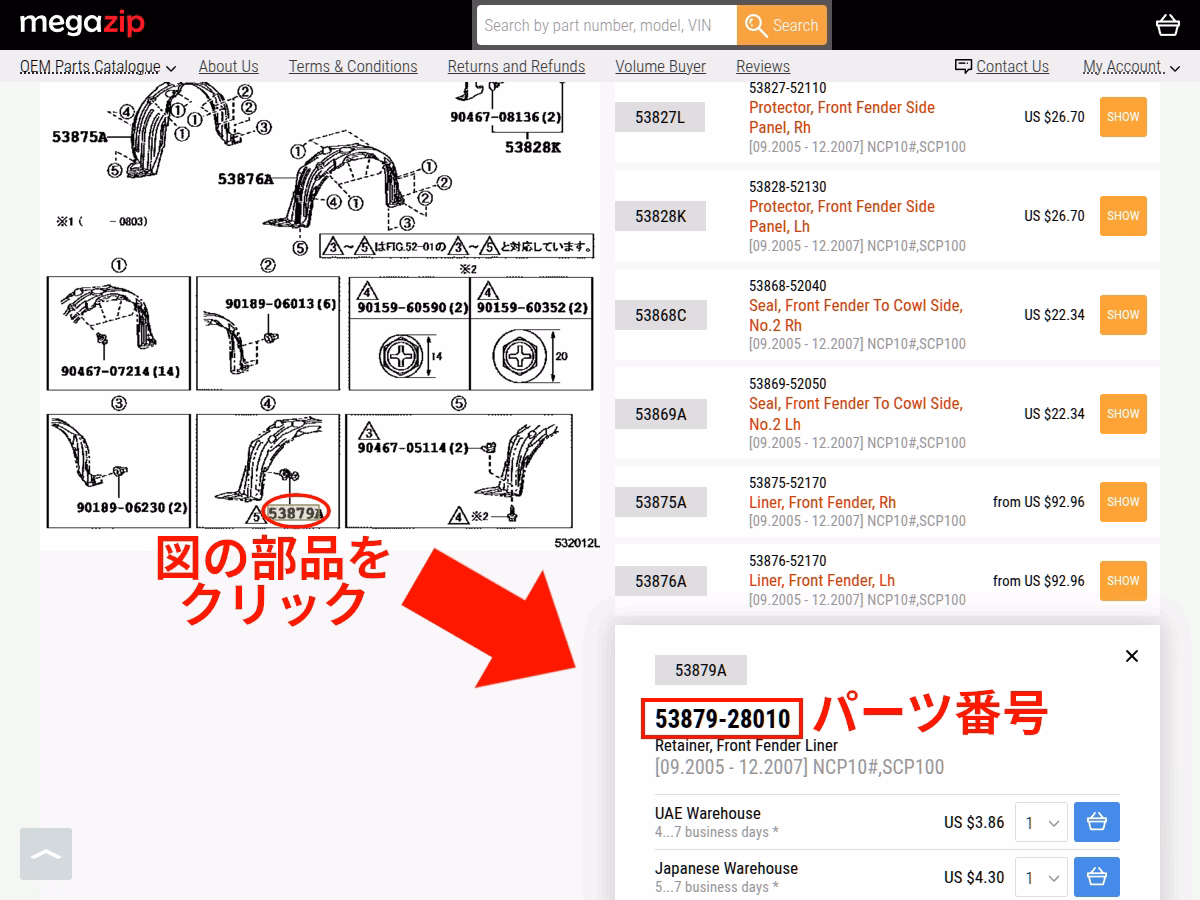
Task: Show prices for part 53869A
Action: 1123,414
